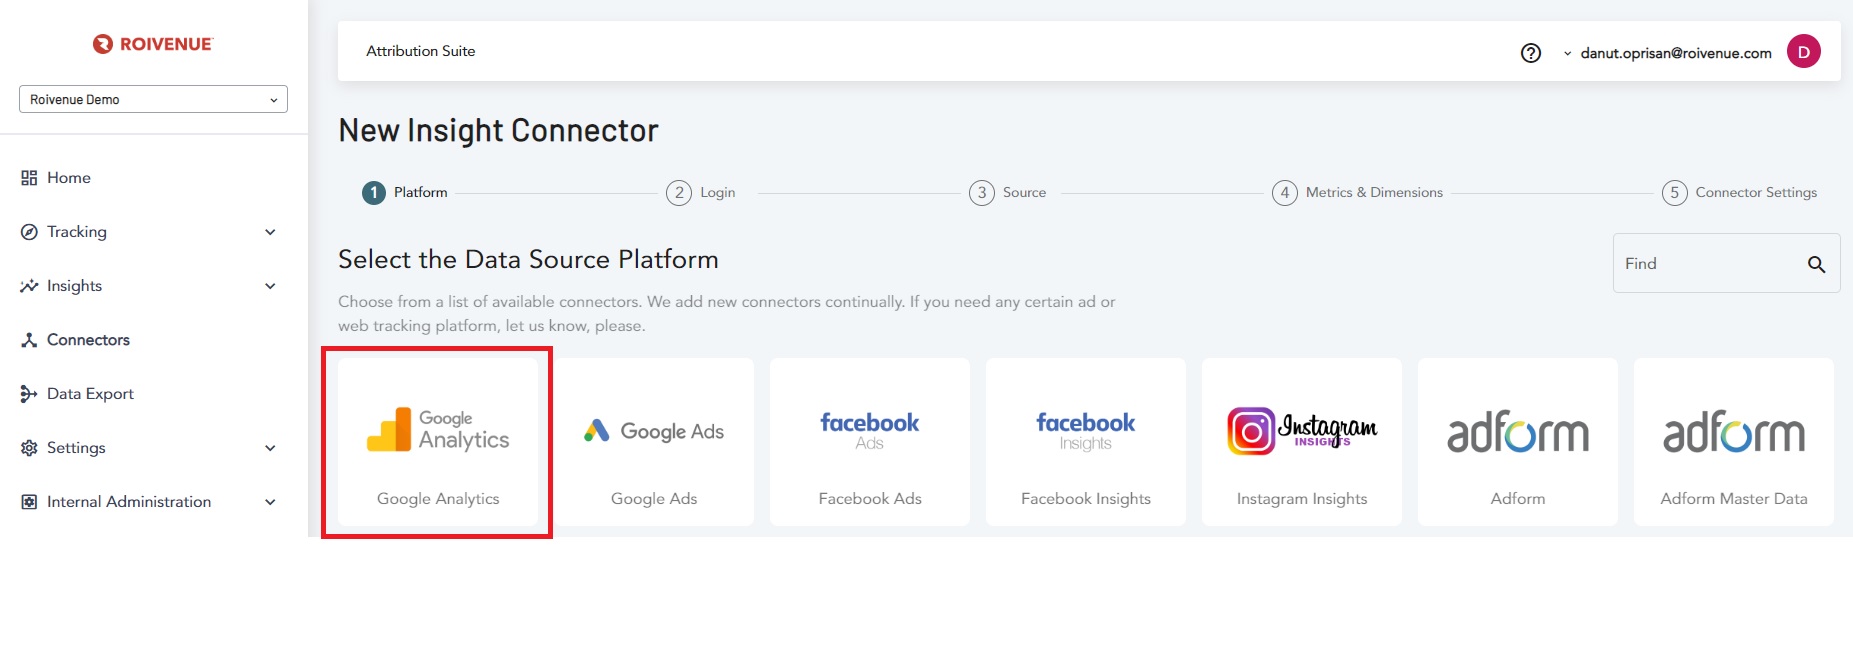Open the Roivenue Demo account dropdown

click(x=153, y=99)
